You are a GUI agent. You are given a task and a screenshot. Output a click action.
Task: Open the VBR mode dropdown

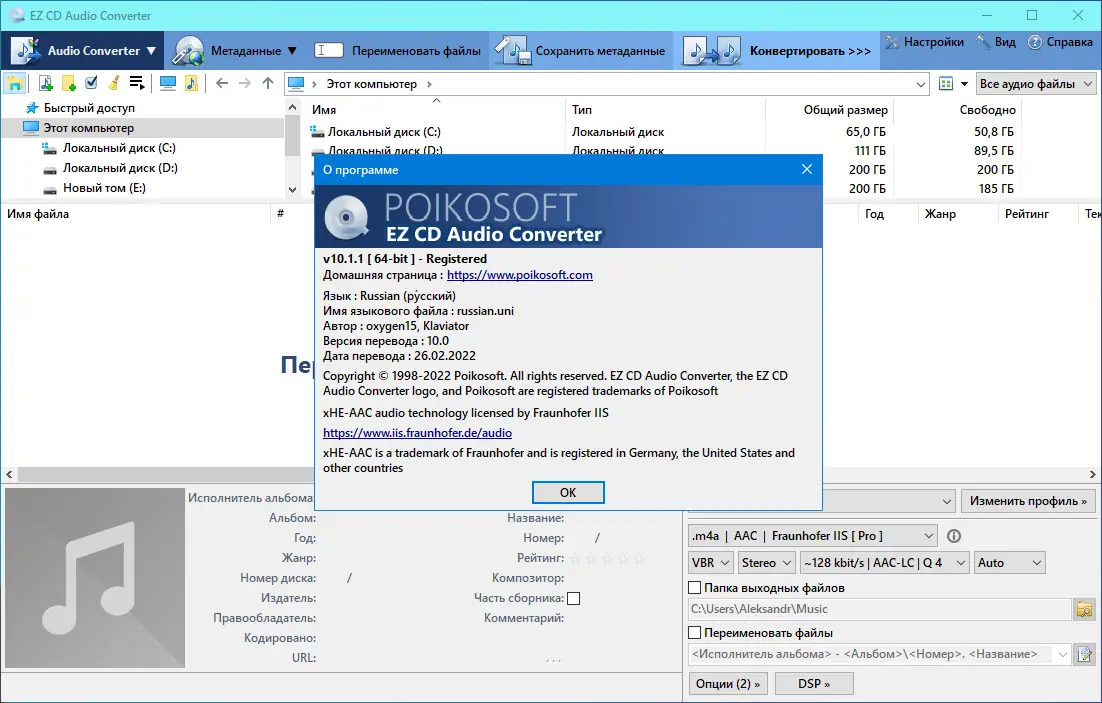(x=710, y=562)
